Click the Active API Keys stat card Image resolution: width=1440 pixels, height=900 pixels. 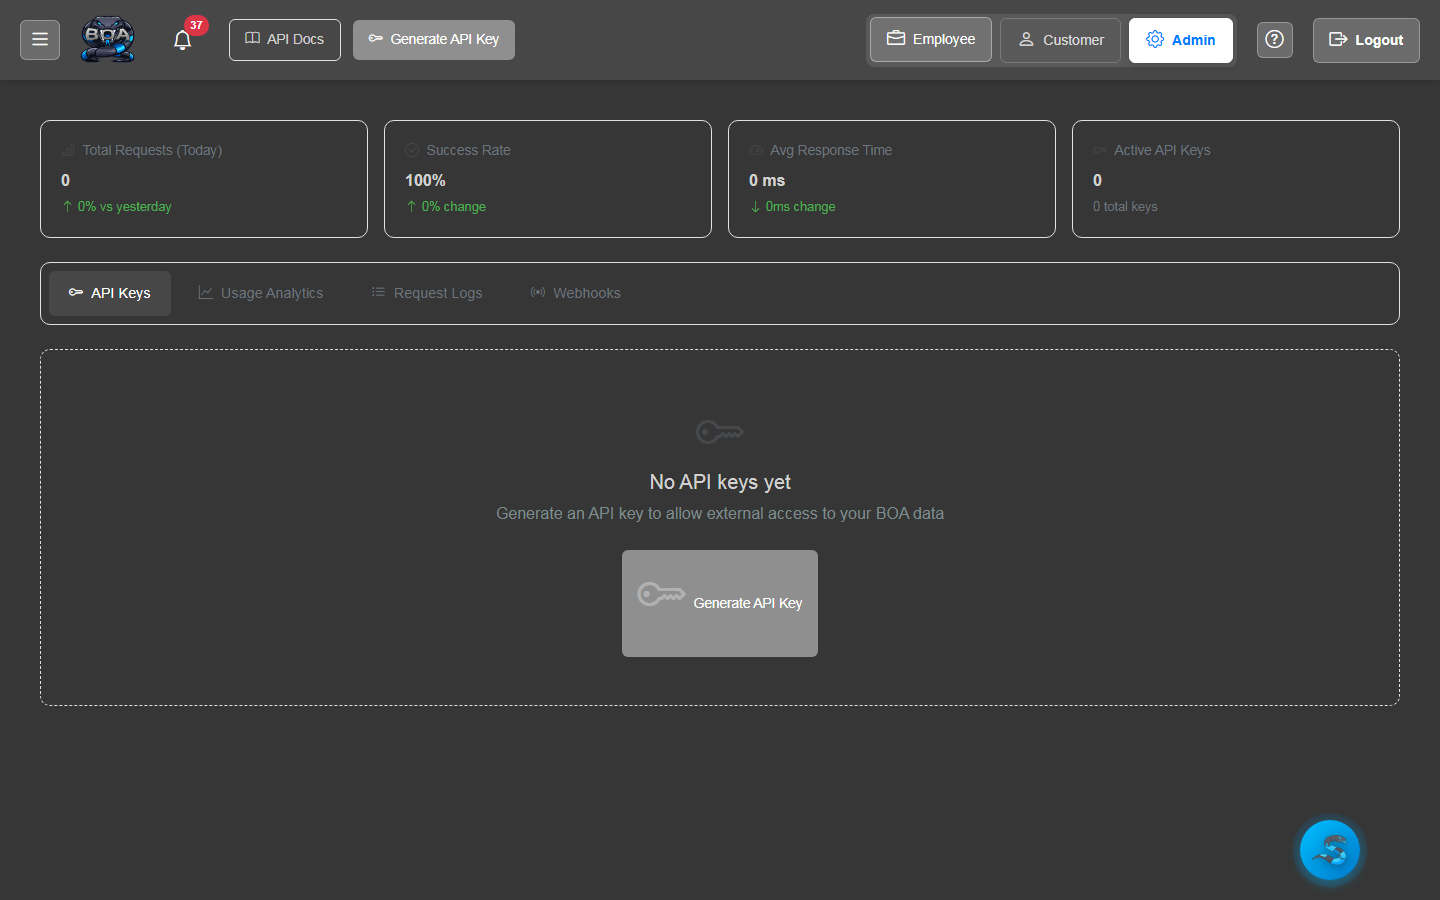(x=1235, y=179)
